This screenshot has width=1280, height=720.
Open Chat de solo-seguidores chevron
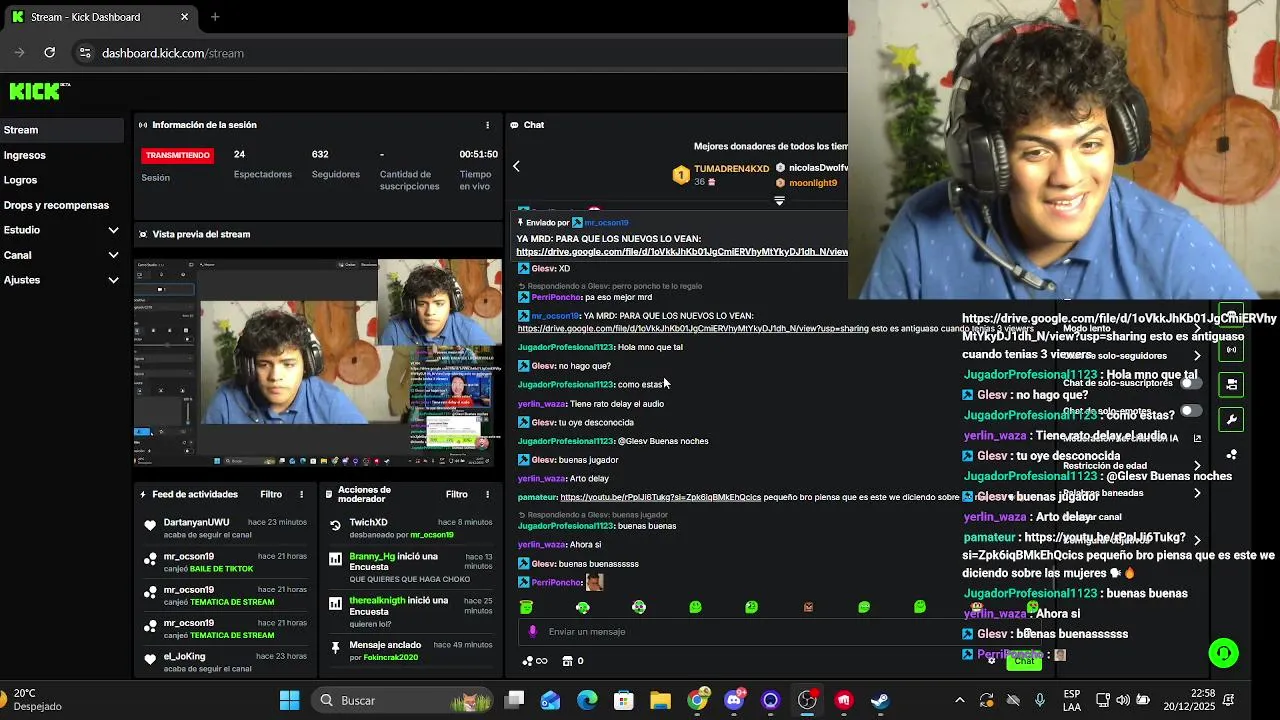pyautogui.click(x=1197, y=356)
